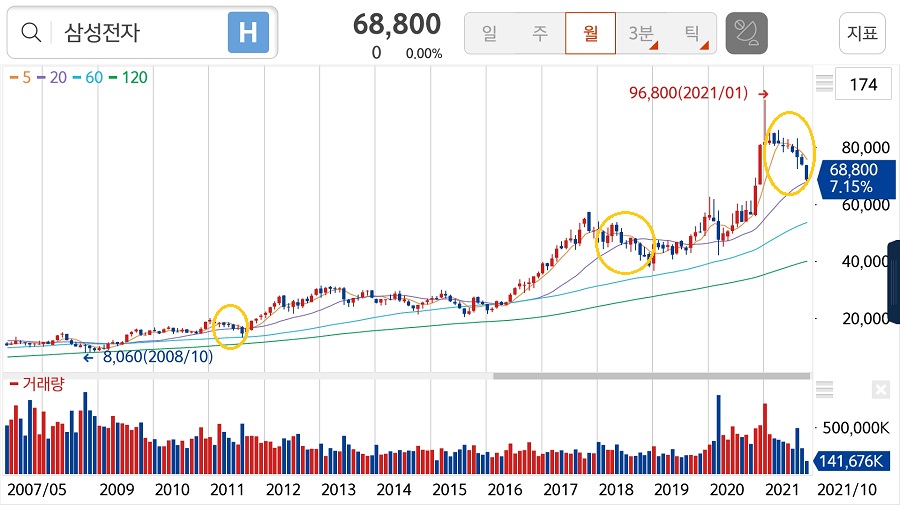Open the 3분 minute-interval dropdown
900x506 pixels.
click(641, 33)
